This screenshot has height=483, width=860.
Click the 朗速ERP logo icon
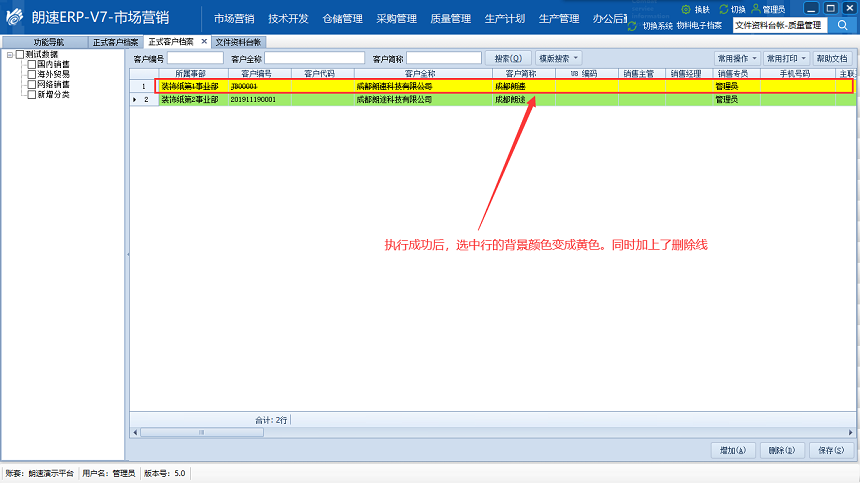pyautogui.click(x=14, y=18)
